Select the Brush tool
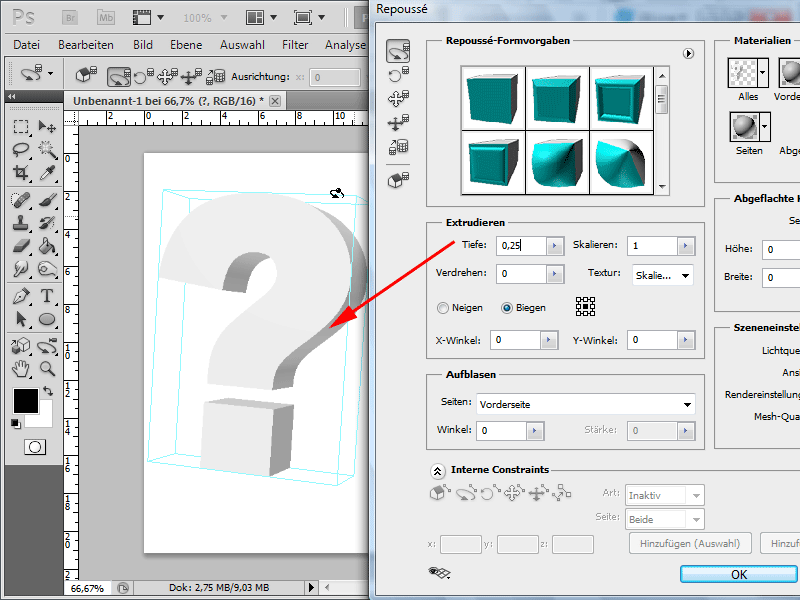800x600 pixels. [x=47, y=199]
